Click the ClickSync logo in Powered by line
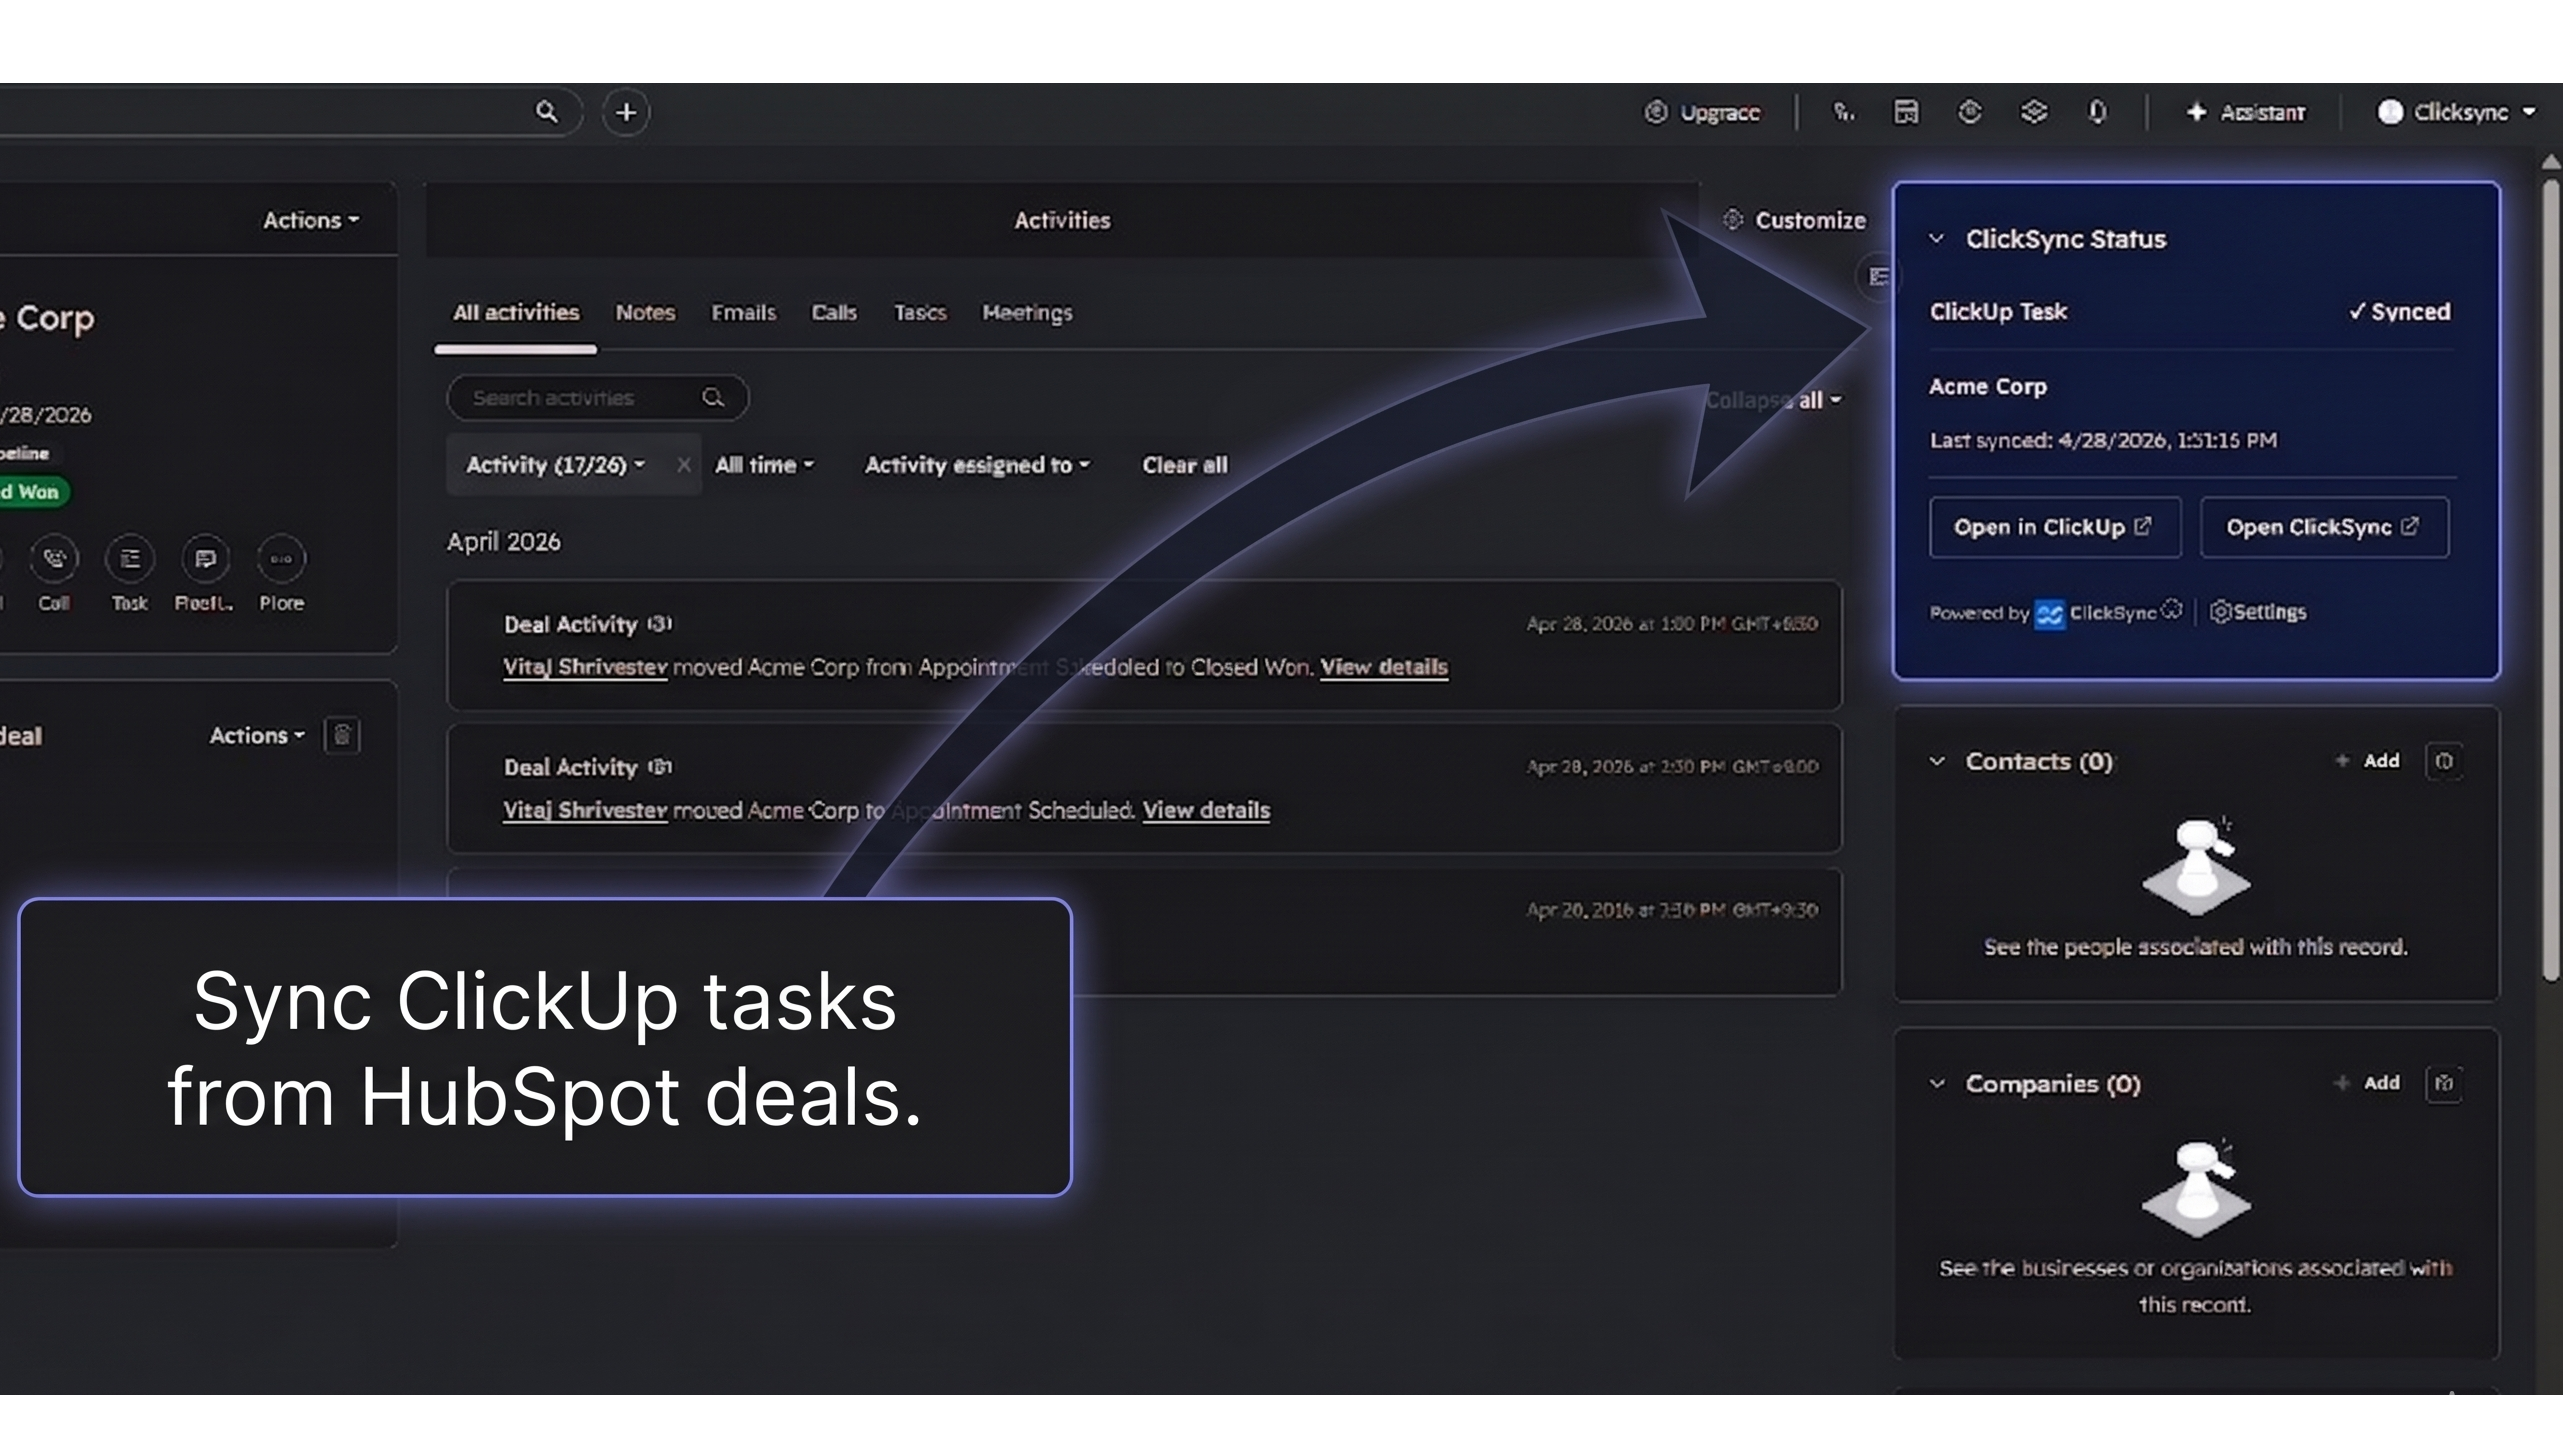Viewport: 2565px width, 1443px height. (x=2049, y=614)
